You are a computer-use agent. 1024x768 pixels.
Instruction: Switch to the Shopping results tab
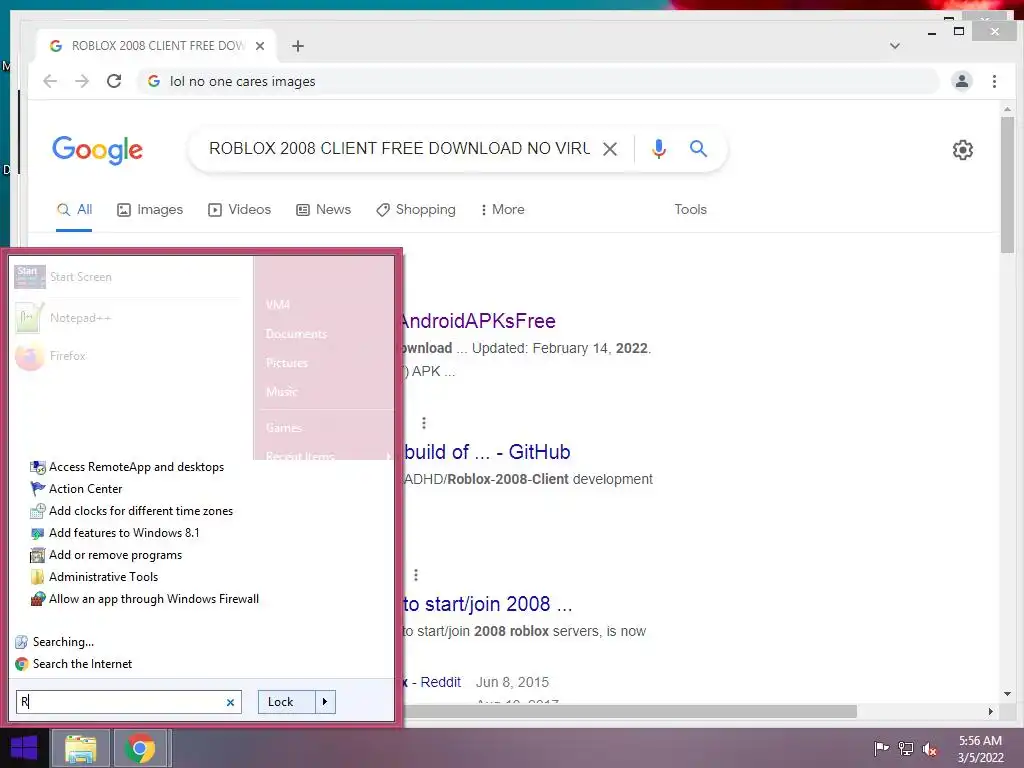[x=416, y=210]
